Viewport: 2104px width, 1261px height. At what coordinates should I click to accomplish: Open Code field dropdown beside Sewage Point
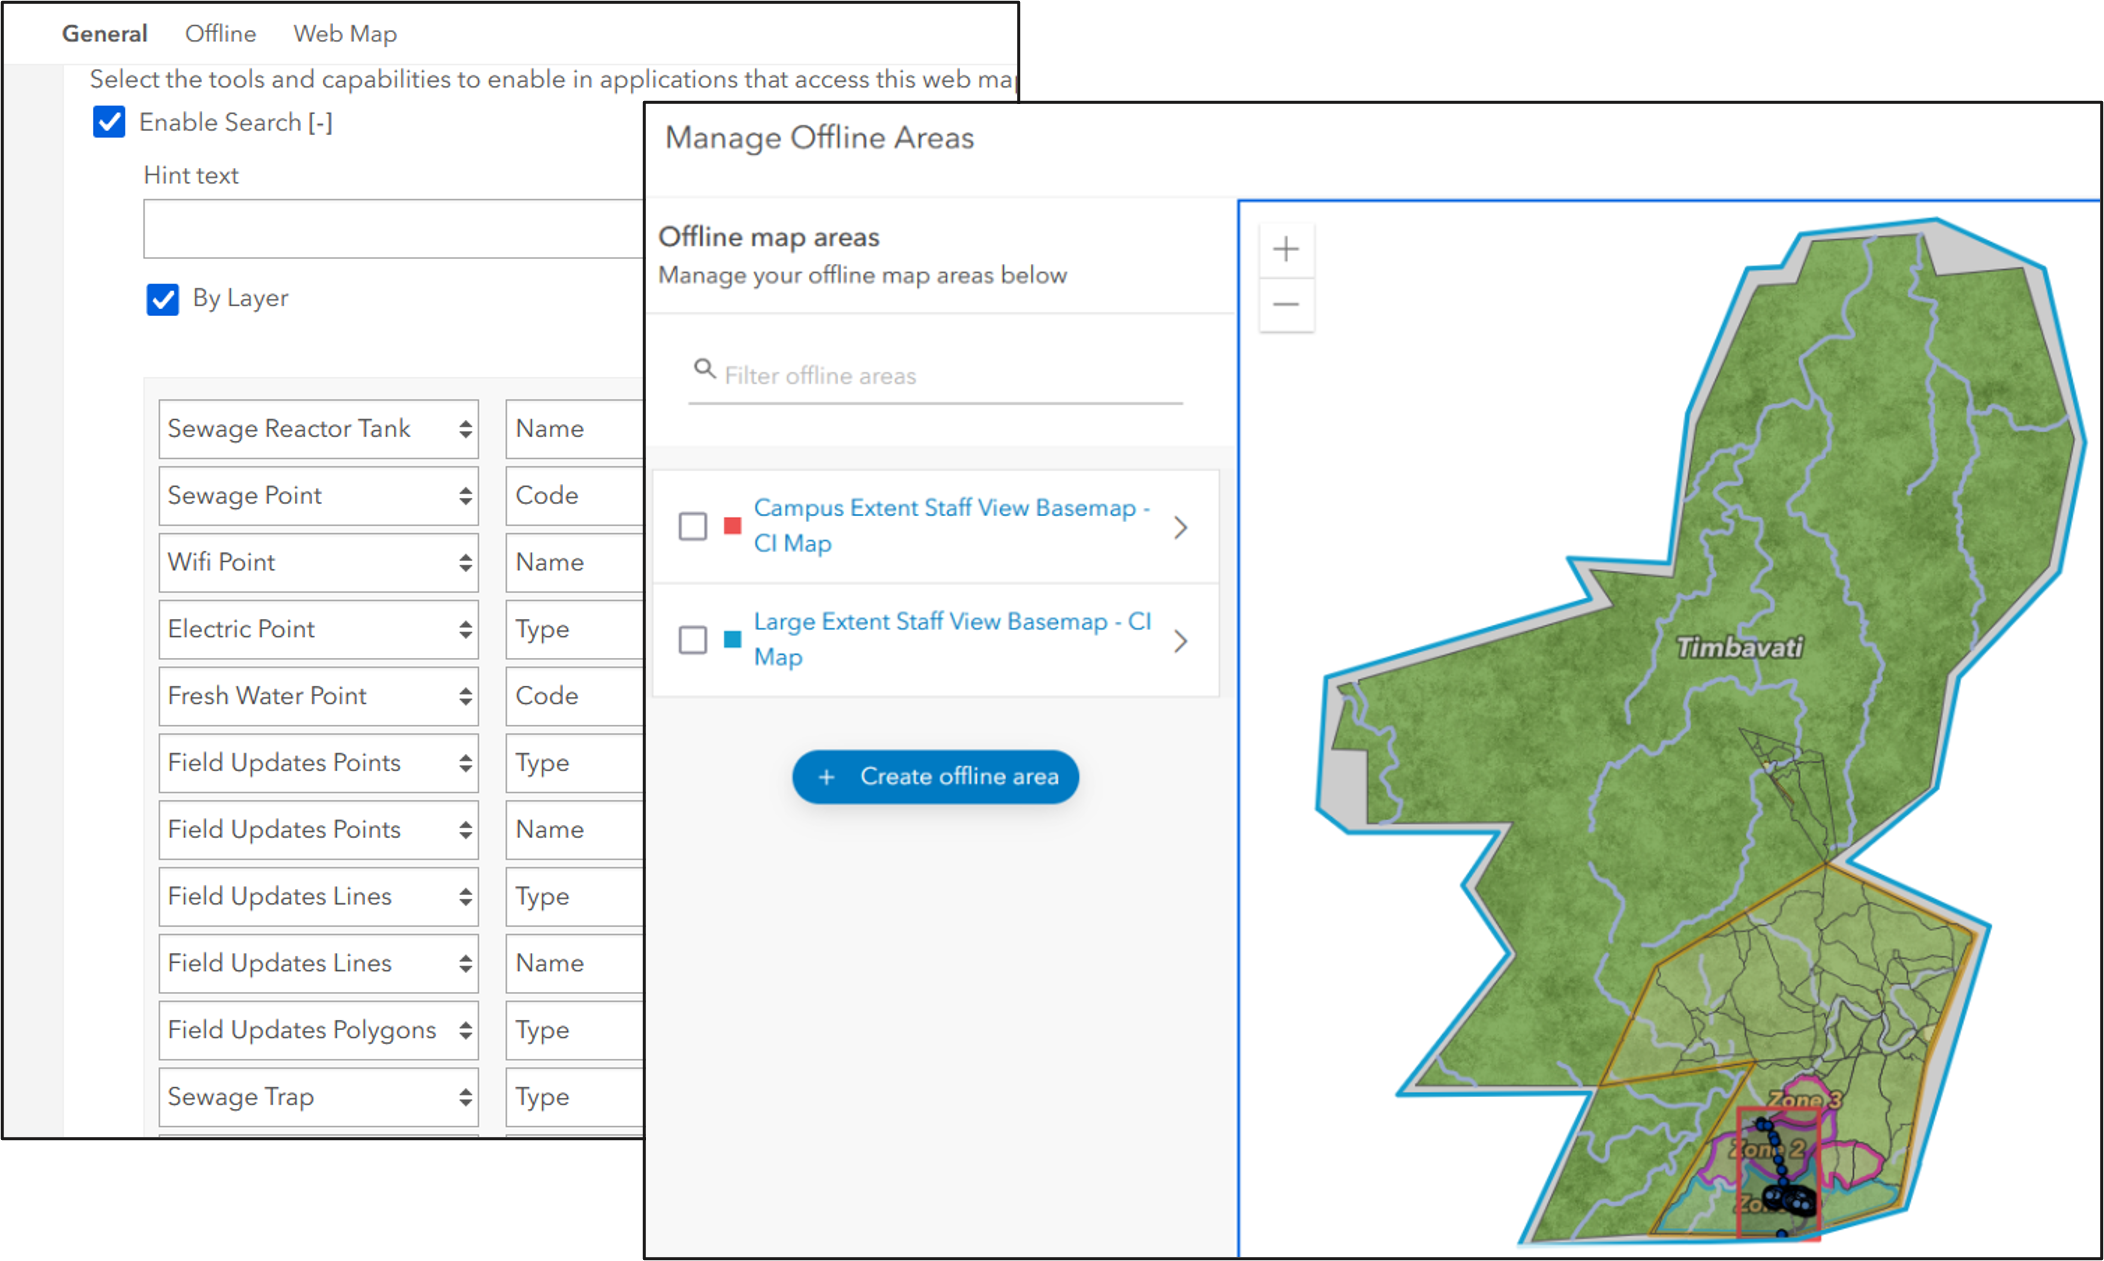tap(575, 496)
